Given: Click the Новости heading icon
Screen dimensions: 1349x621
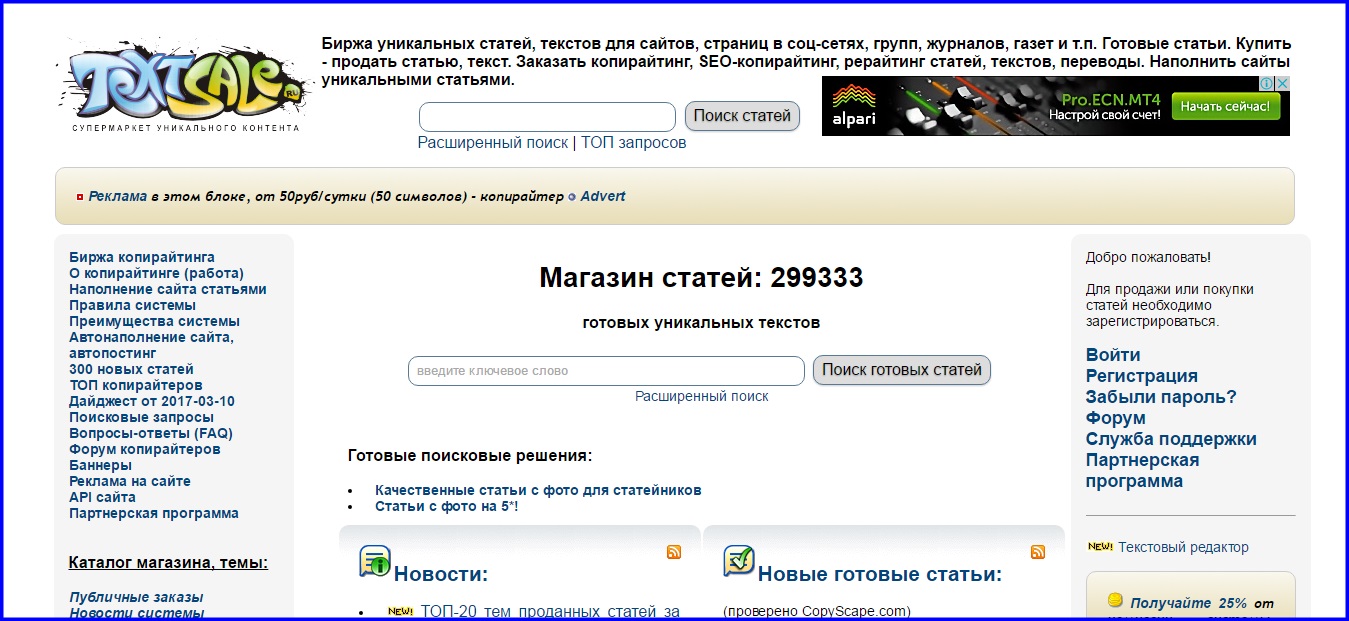Looking at the screenshot, I should point(375,562).
